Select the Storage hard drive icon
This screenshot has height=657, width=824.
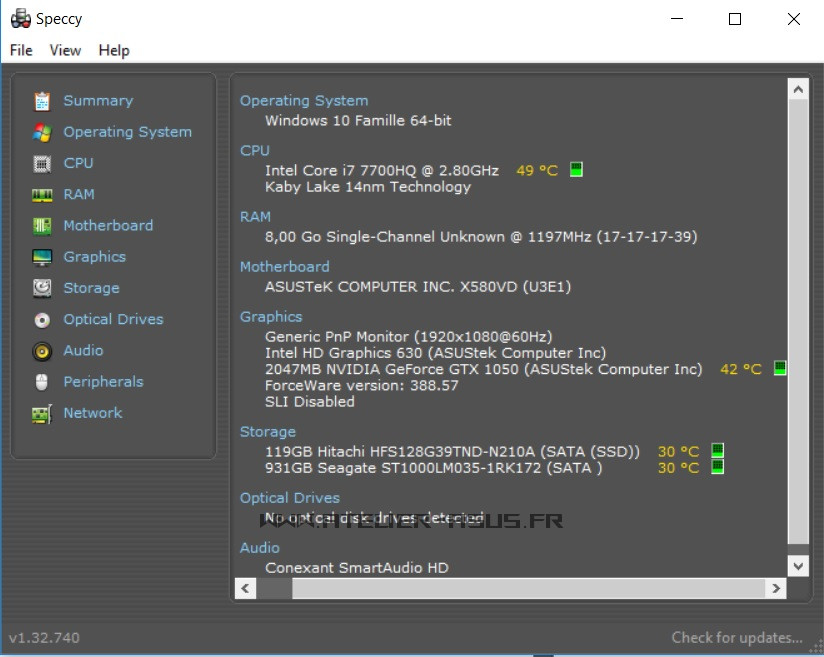coord(42,288)
